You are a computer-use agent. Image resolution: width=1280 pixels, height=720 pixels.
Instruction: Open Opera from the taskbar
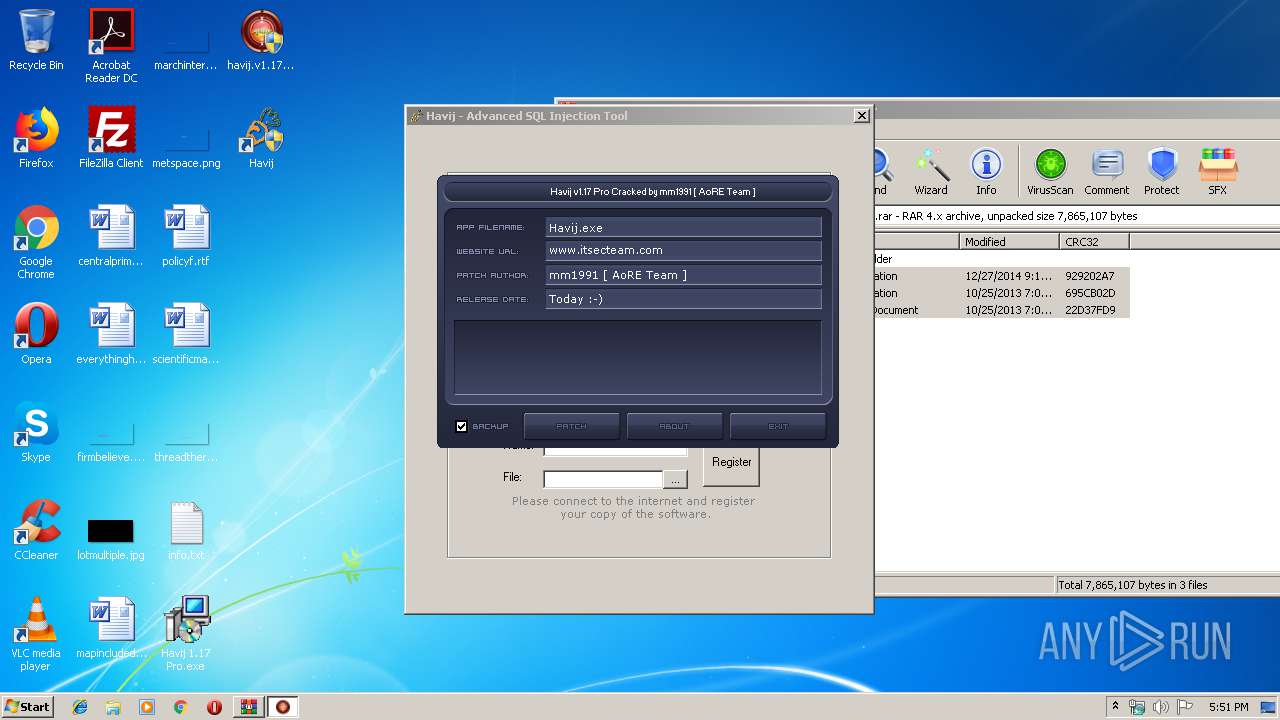click(214, 707)
